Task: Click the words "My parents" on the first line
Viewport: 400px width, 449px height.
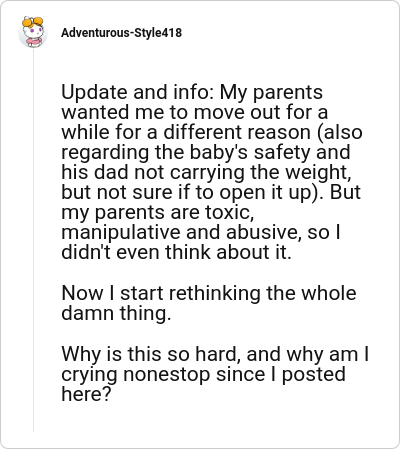Action: point(271,92)
